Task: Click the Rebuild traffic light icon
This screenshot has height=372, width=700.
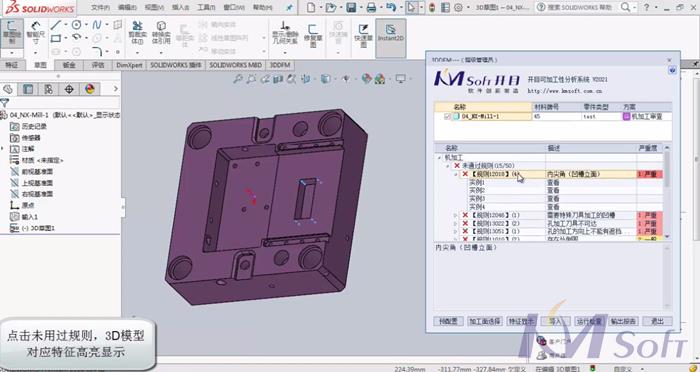Action: [x=432, y=7]
